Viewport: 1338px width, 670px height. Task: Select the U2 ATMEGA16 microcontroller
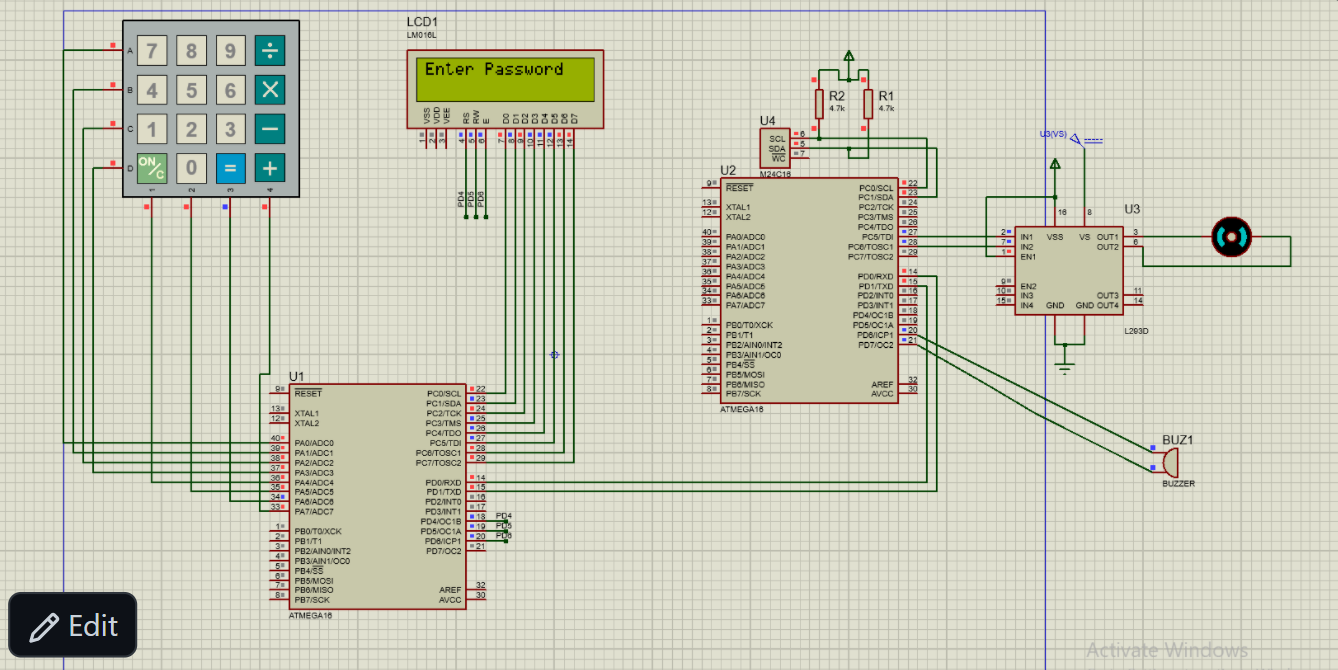point(809,290)
